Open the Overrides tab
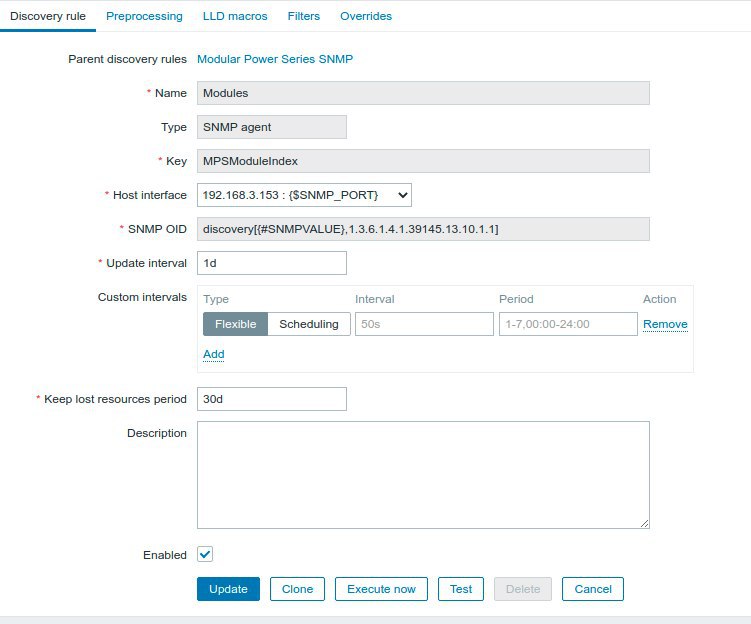 click(366, 16)
